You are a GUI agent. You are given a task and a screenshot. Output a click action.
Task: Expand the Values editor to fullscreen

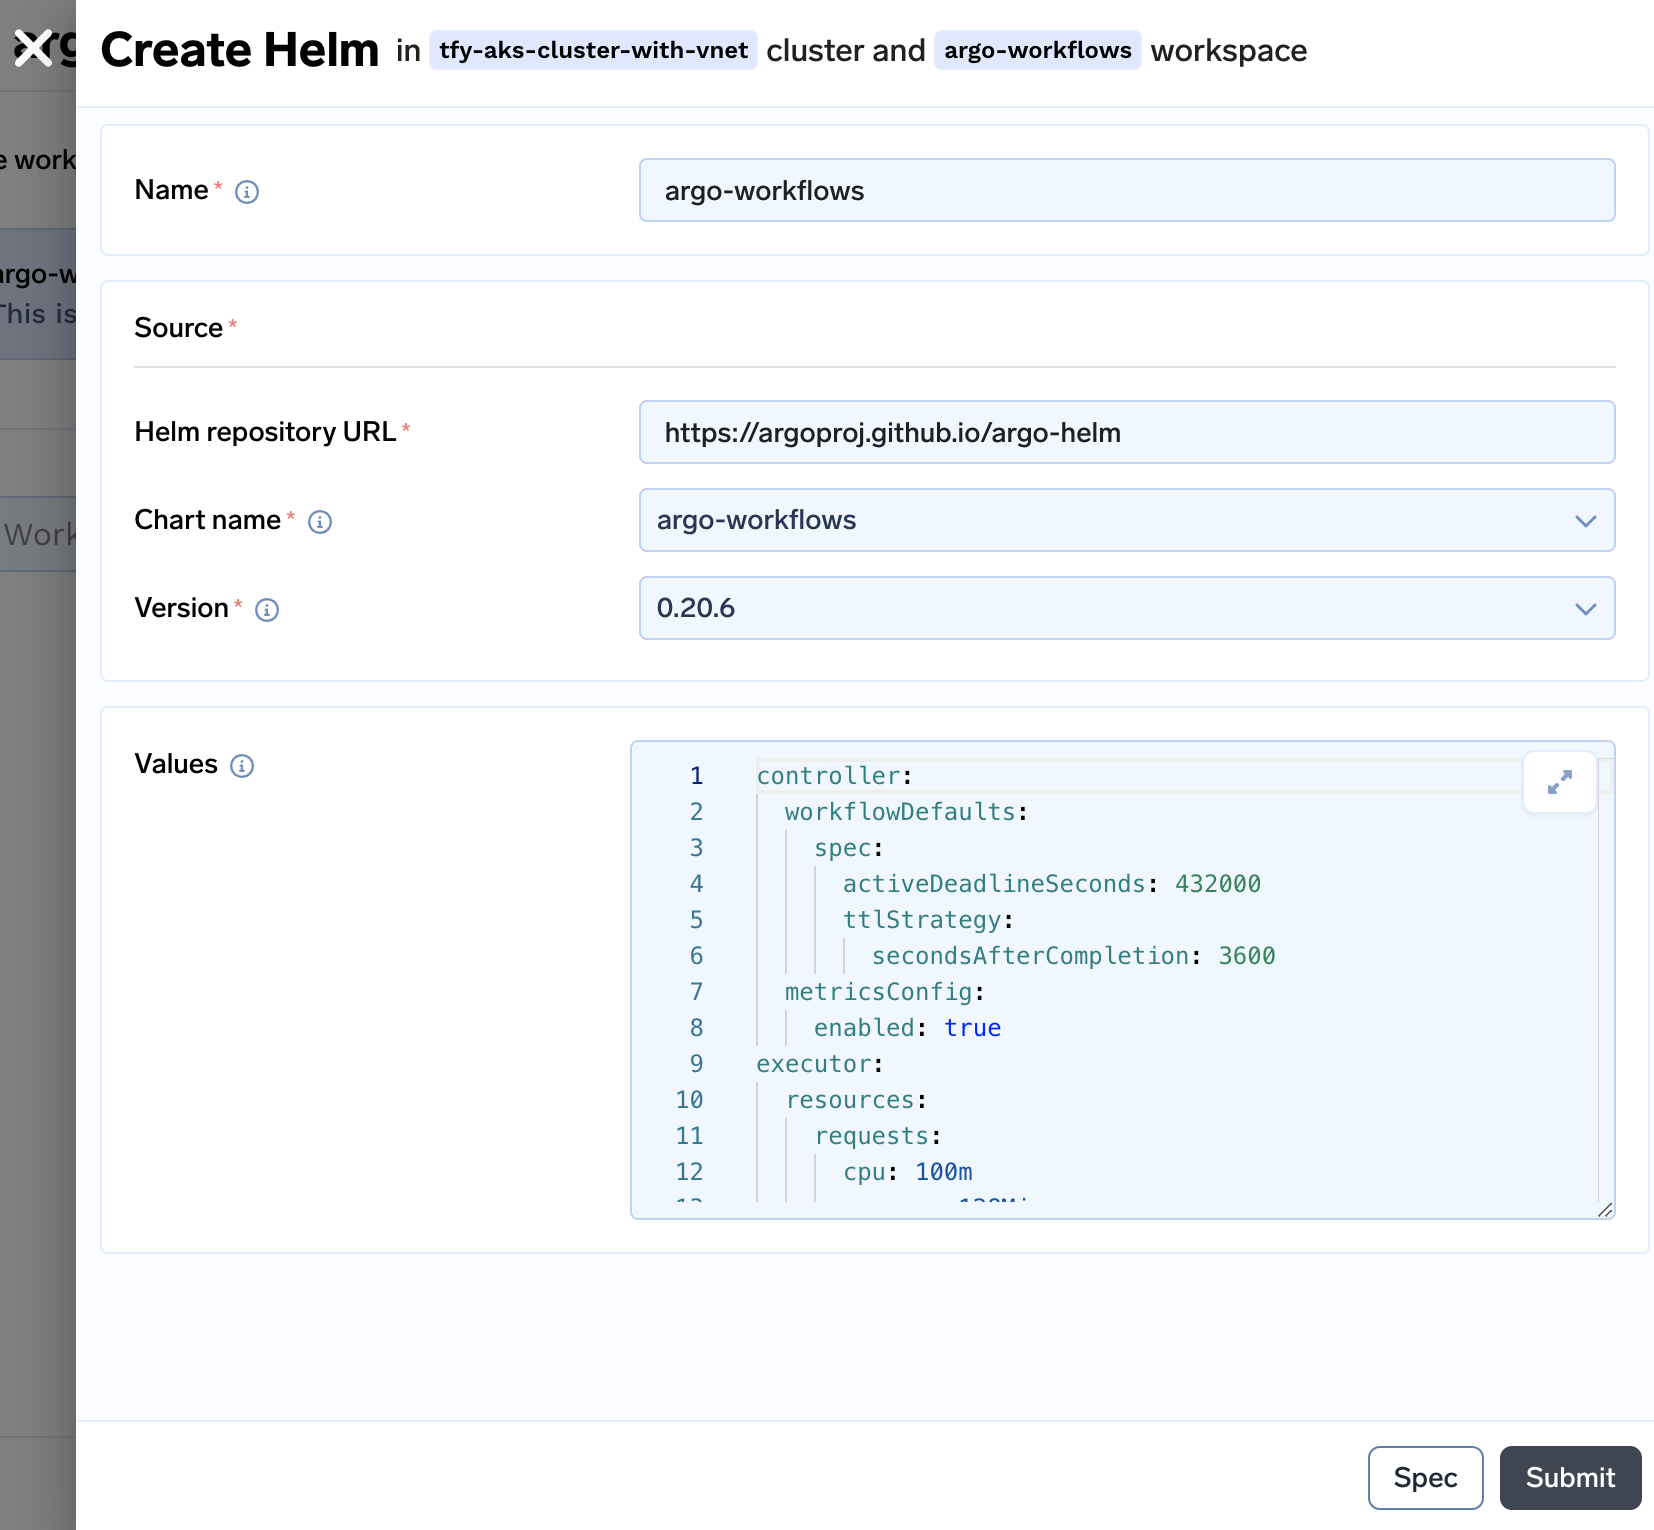1559,782
